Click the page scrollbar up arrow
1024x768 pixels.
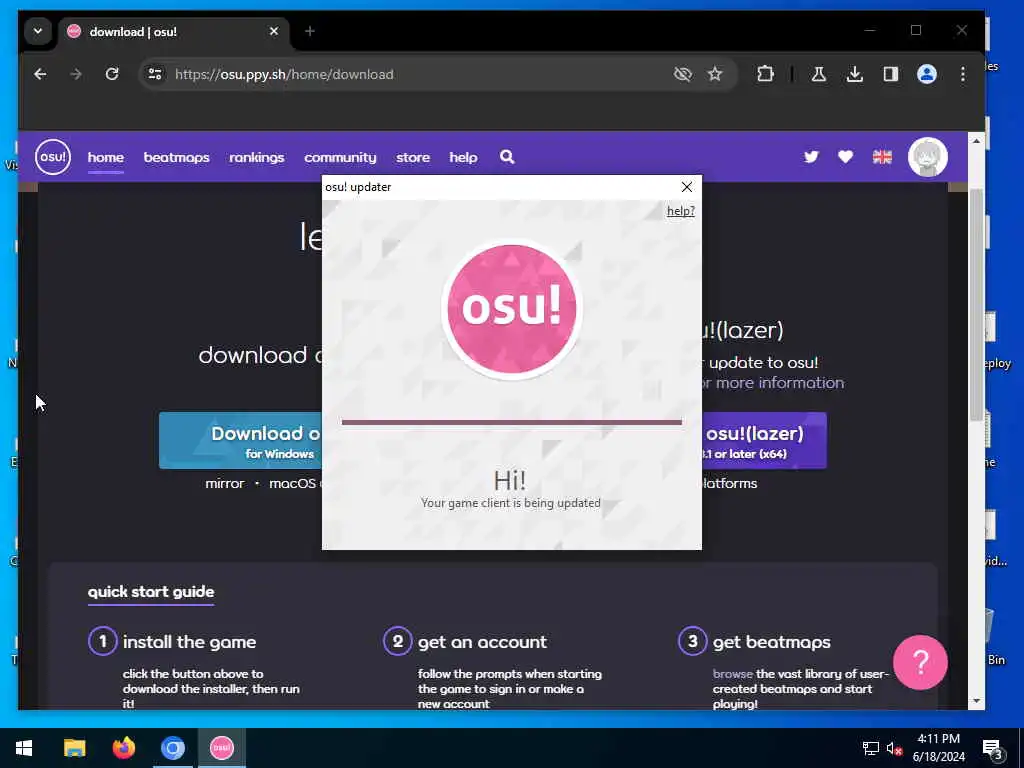click(x=976, y=141)
